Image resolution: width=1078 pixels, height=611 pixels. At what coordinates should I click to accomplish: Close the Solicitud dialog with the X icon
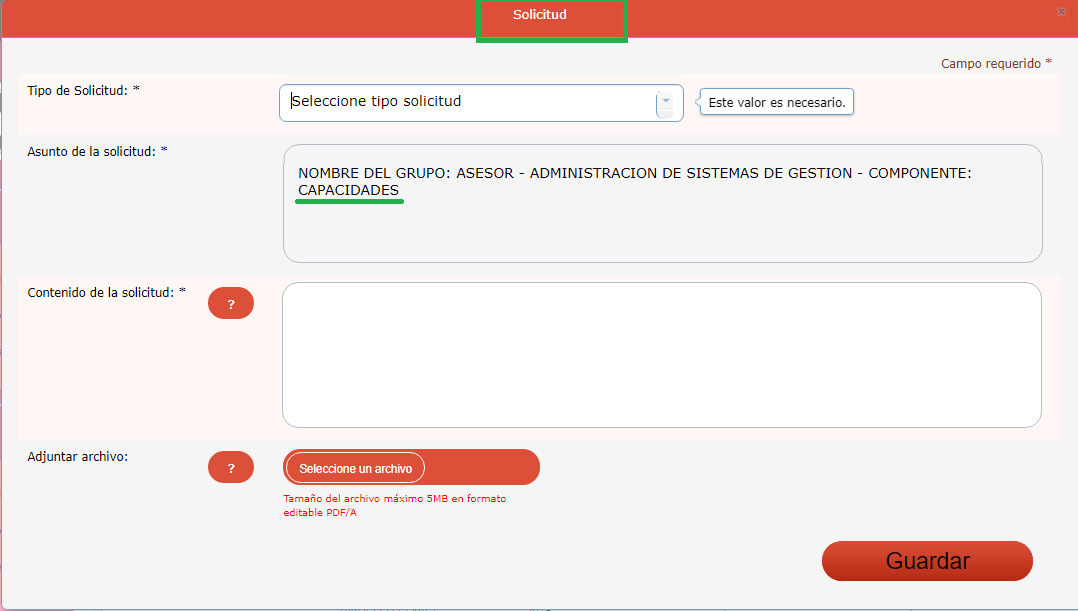(x=1061, y=12)
